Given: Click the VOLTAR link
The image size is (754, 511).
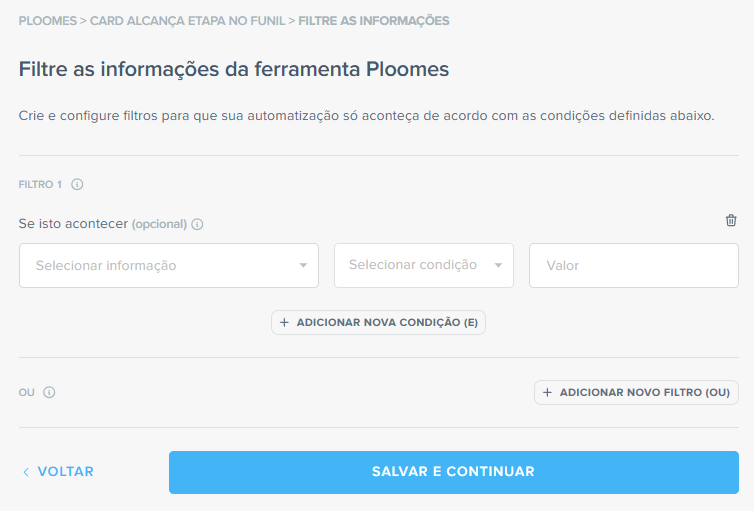Looking at the screenshot, I should point(65,472).
